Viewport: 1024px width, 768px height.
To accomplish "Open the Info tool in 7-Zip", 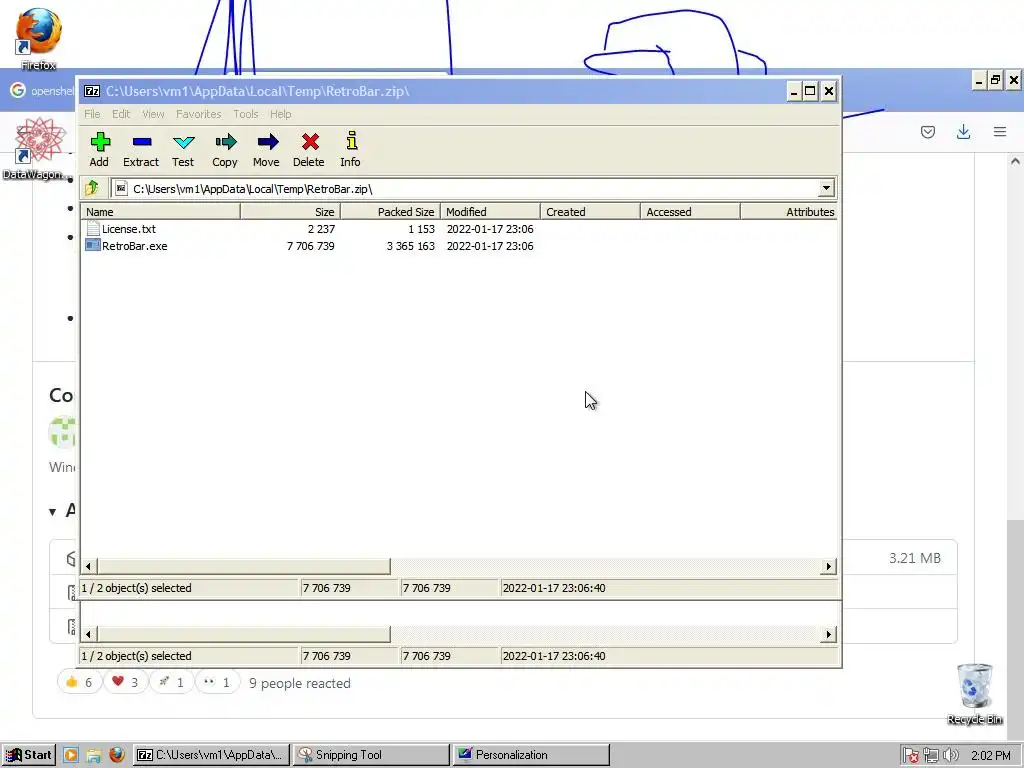I will click(351, 149).
